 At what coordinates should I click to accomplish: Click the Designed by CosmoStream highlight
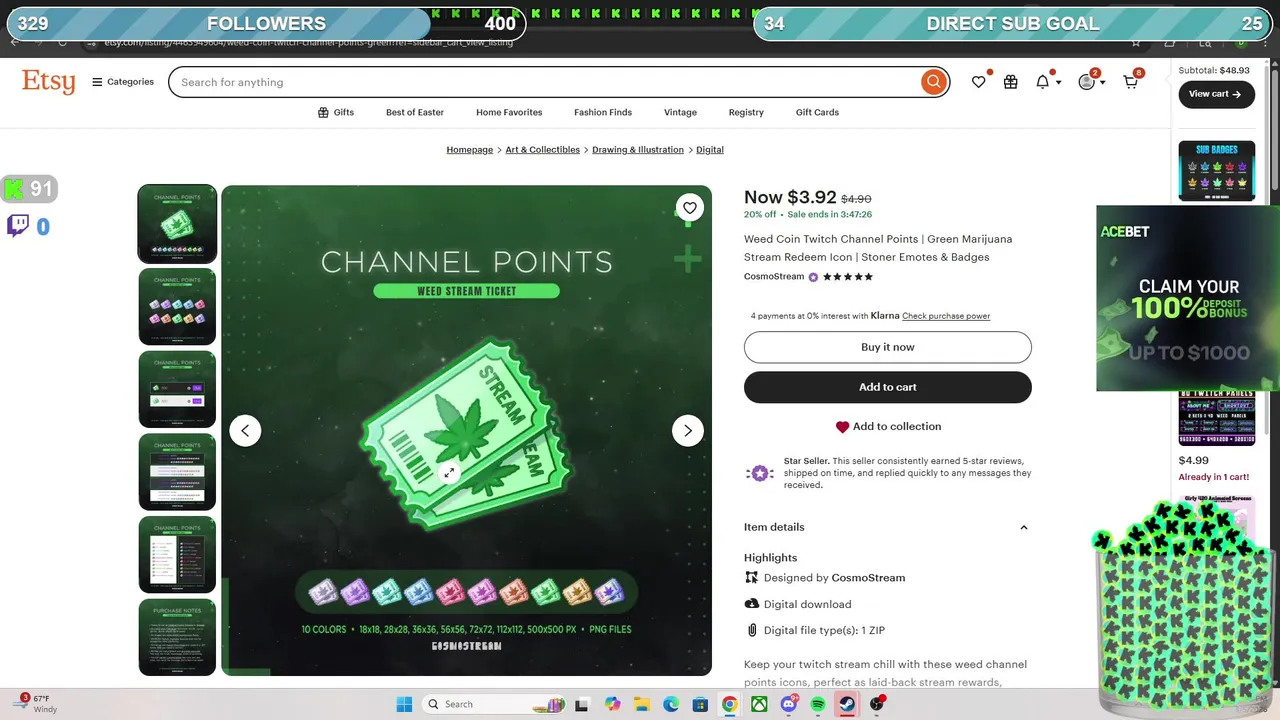point(834,578)
